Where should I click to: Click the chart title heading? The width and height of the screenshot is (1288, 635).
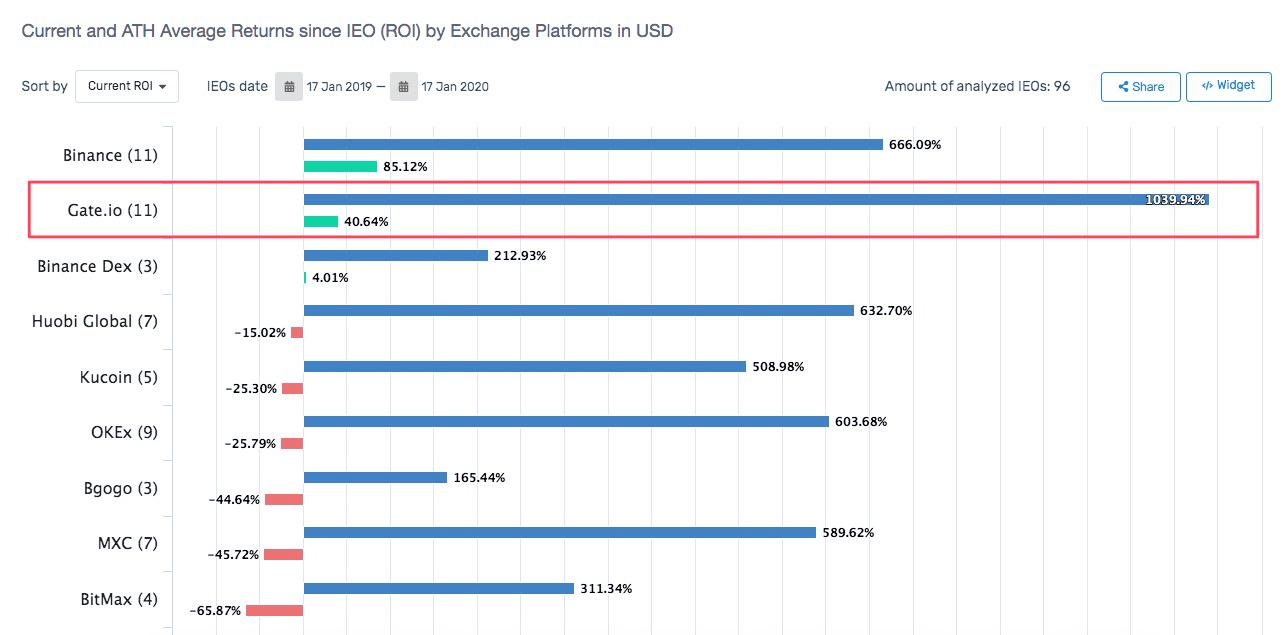point(347,31)
